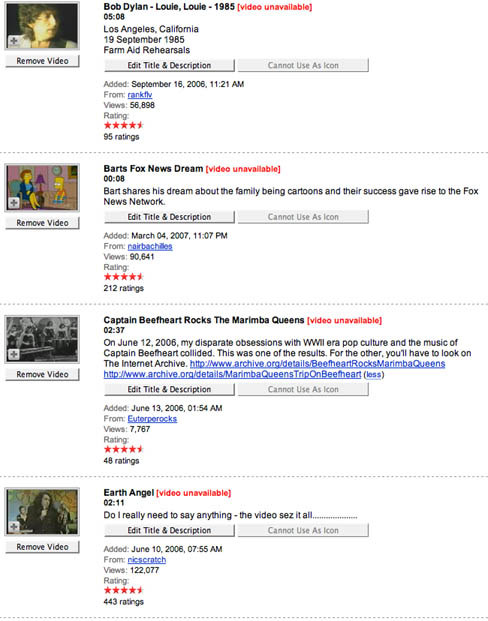The width and height of the screenshot is (488, 621).
Task: Remove the Barts Fox News Dream video
Action: 42,223
